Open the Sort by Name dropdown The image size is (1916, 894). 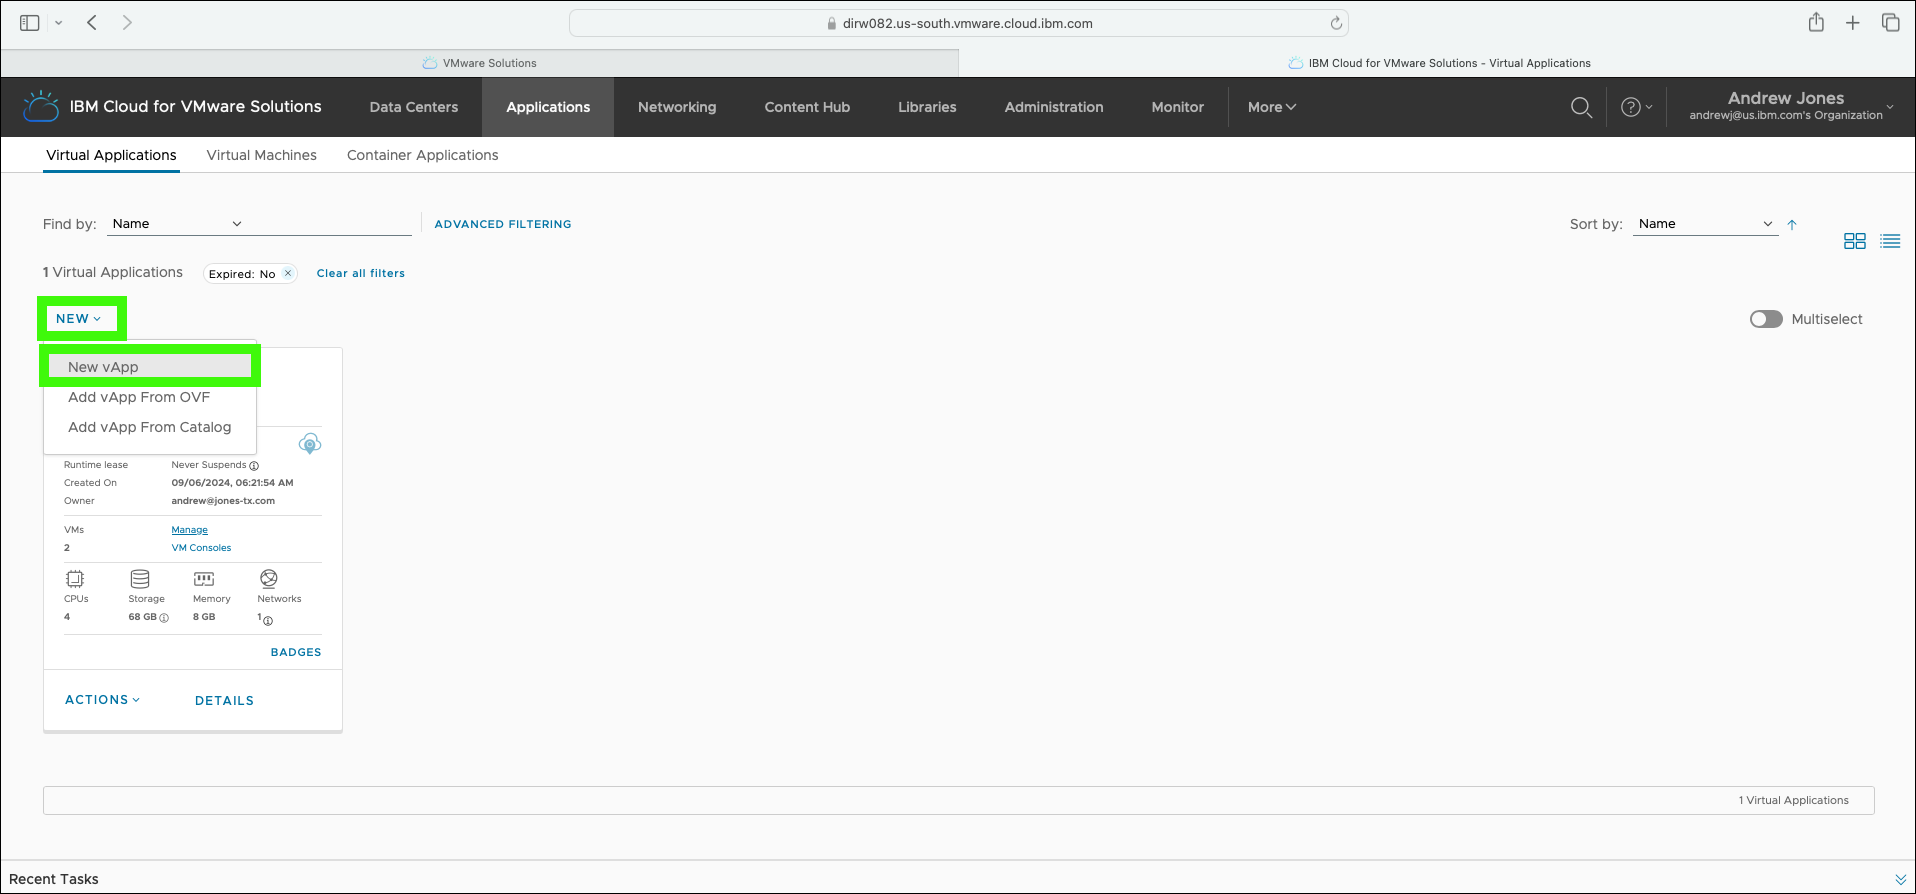pos(1705,224)
